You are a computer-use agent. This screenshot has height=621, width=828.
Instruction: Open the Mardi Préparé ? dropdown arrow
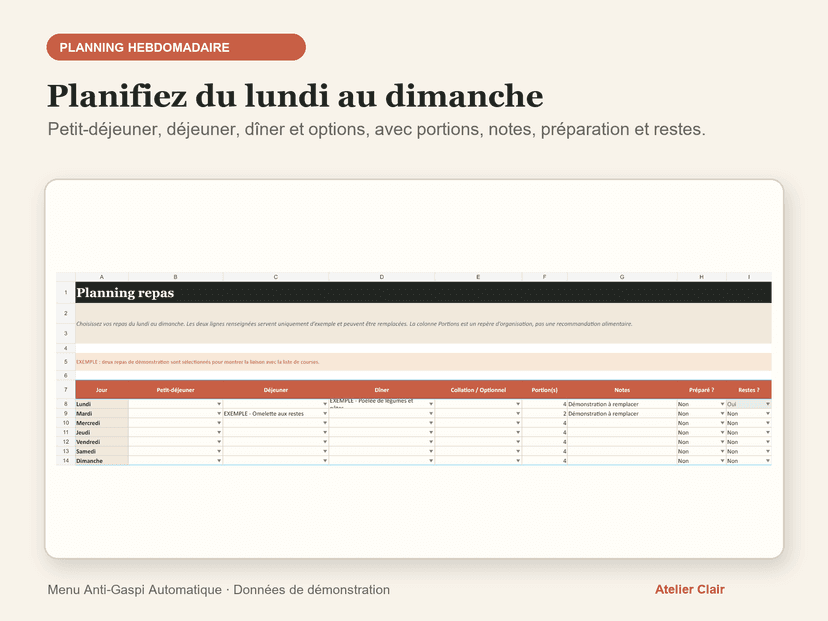722,413
